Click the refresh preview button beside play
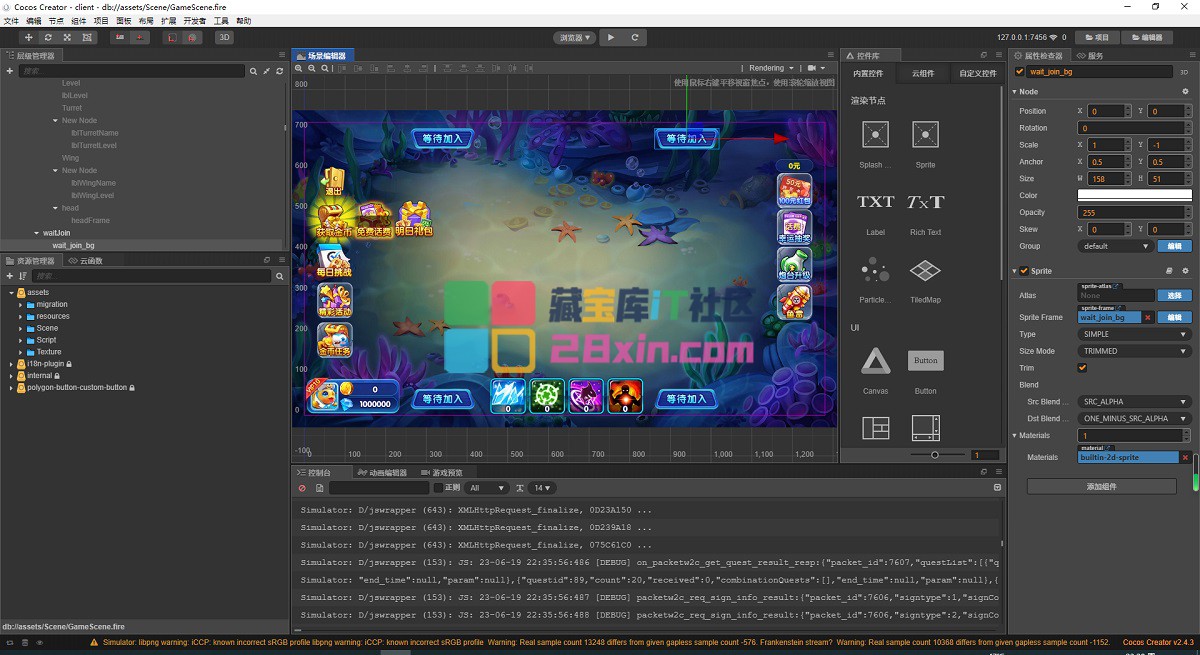Image resolution: width=1200 pixels, height=655 pixels. tap(634, 37)
